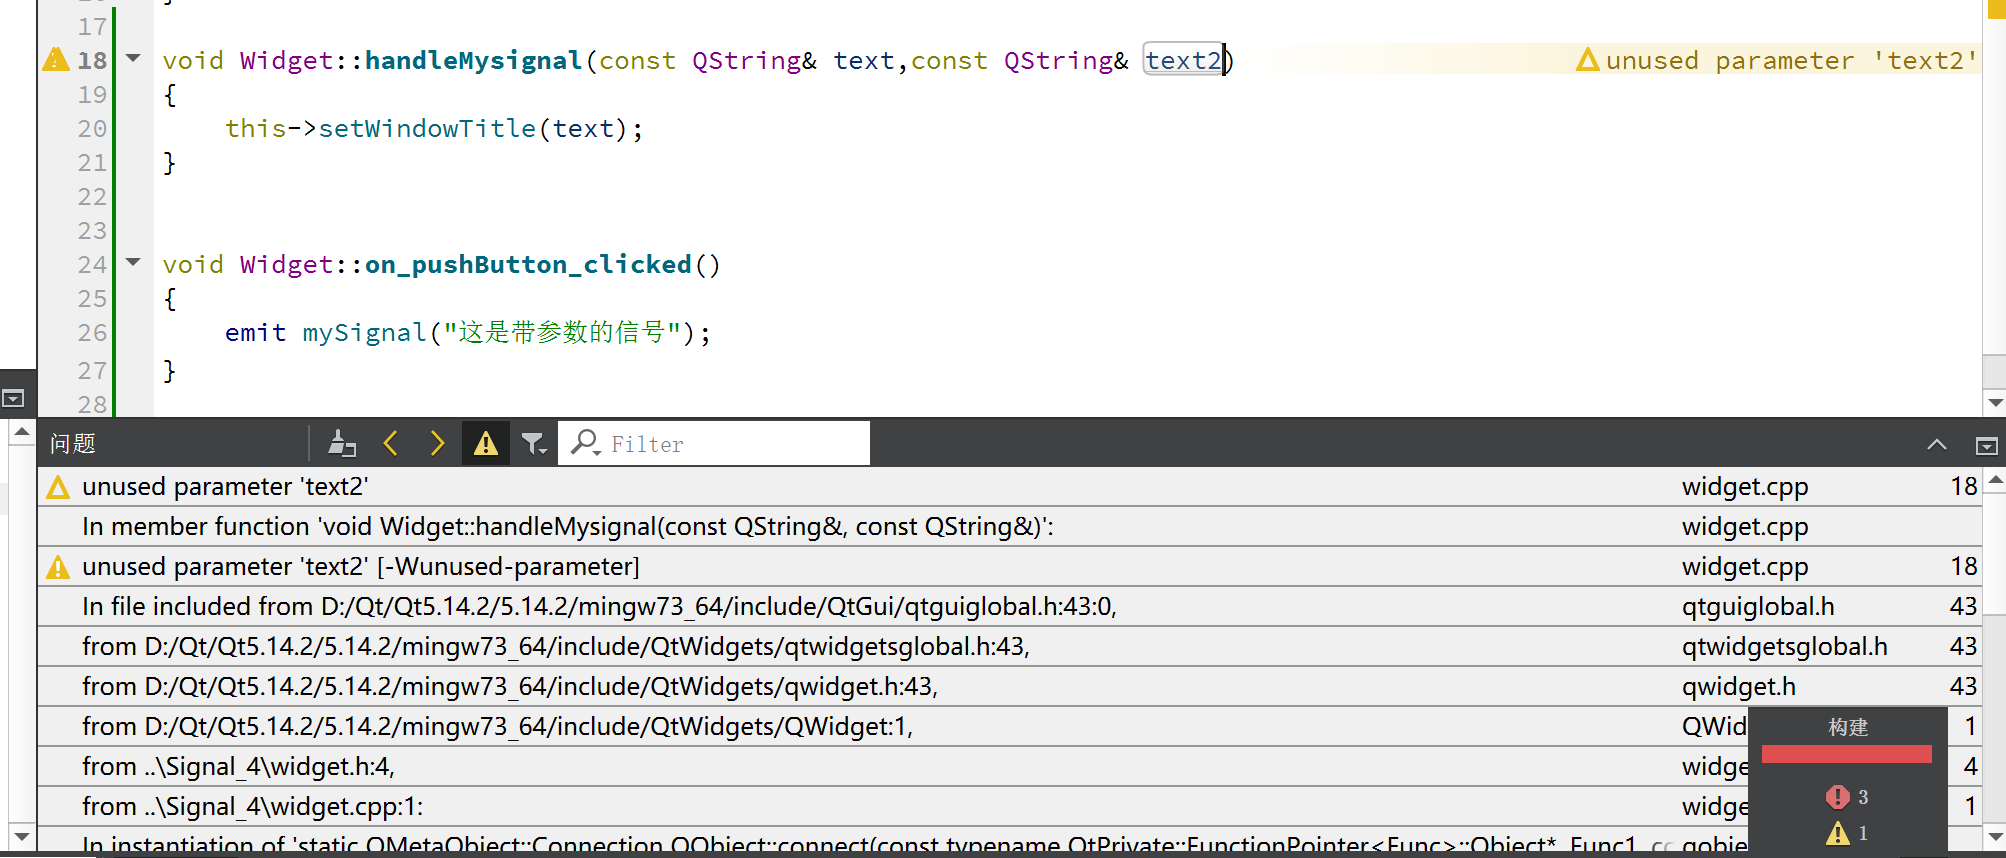This screenshot has width=2006, height=858.
Task: Click the down arrow left of the issues pane
Action: pyautogui.click(x=22, y=836)
